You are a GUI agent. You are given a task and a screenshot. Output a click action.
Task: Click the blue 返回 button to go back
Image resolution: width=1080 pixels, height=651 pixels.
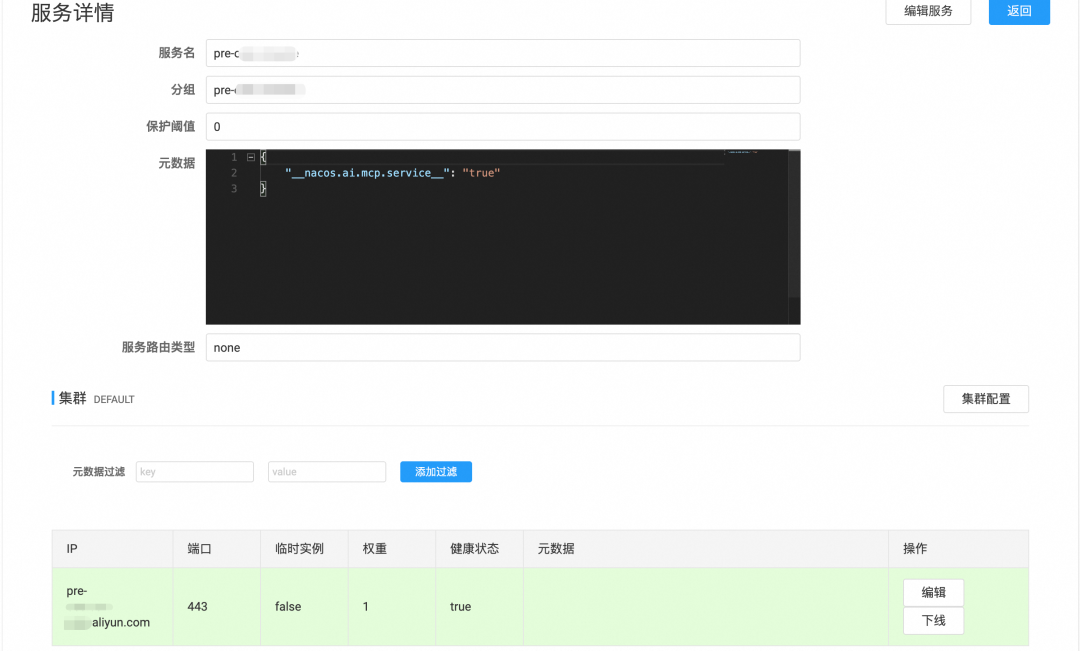1018,12
